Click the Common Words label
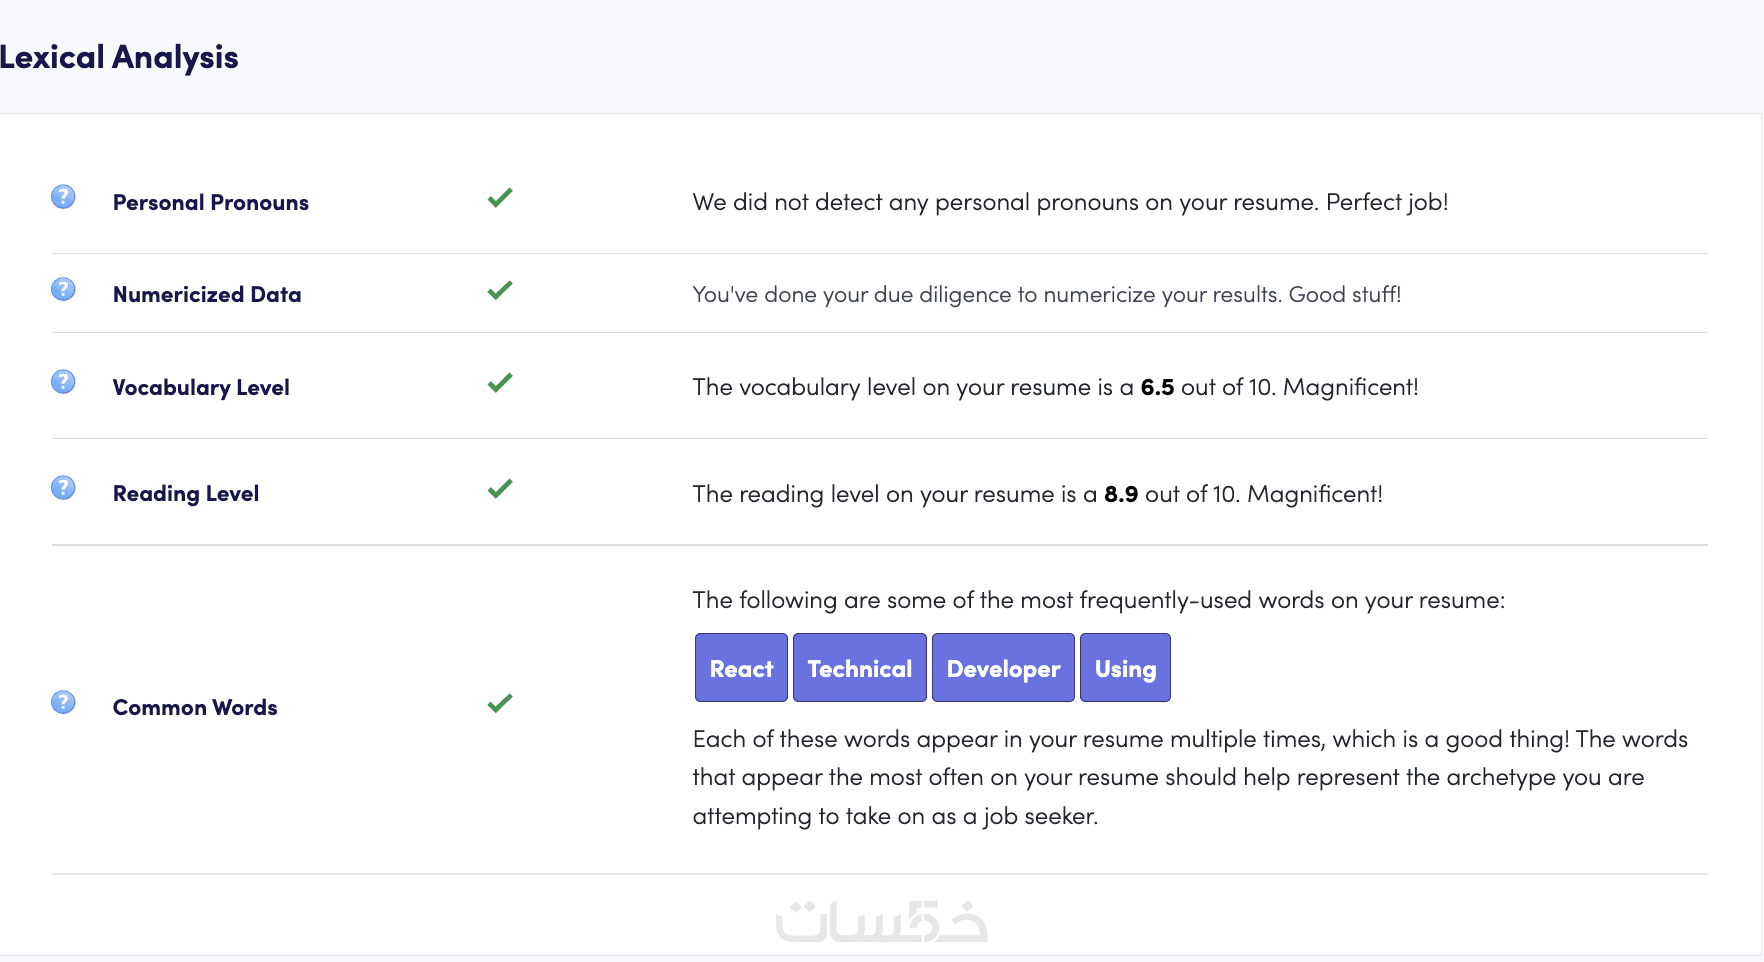Image resolution: width=1764 pixels, height=962 pixels. tap(195, 708)
